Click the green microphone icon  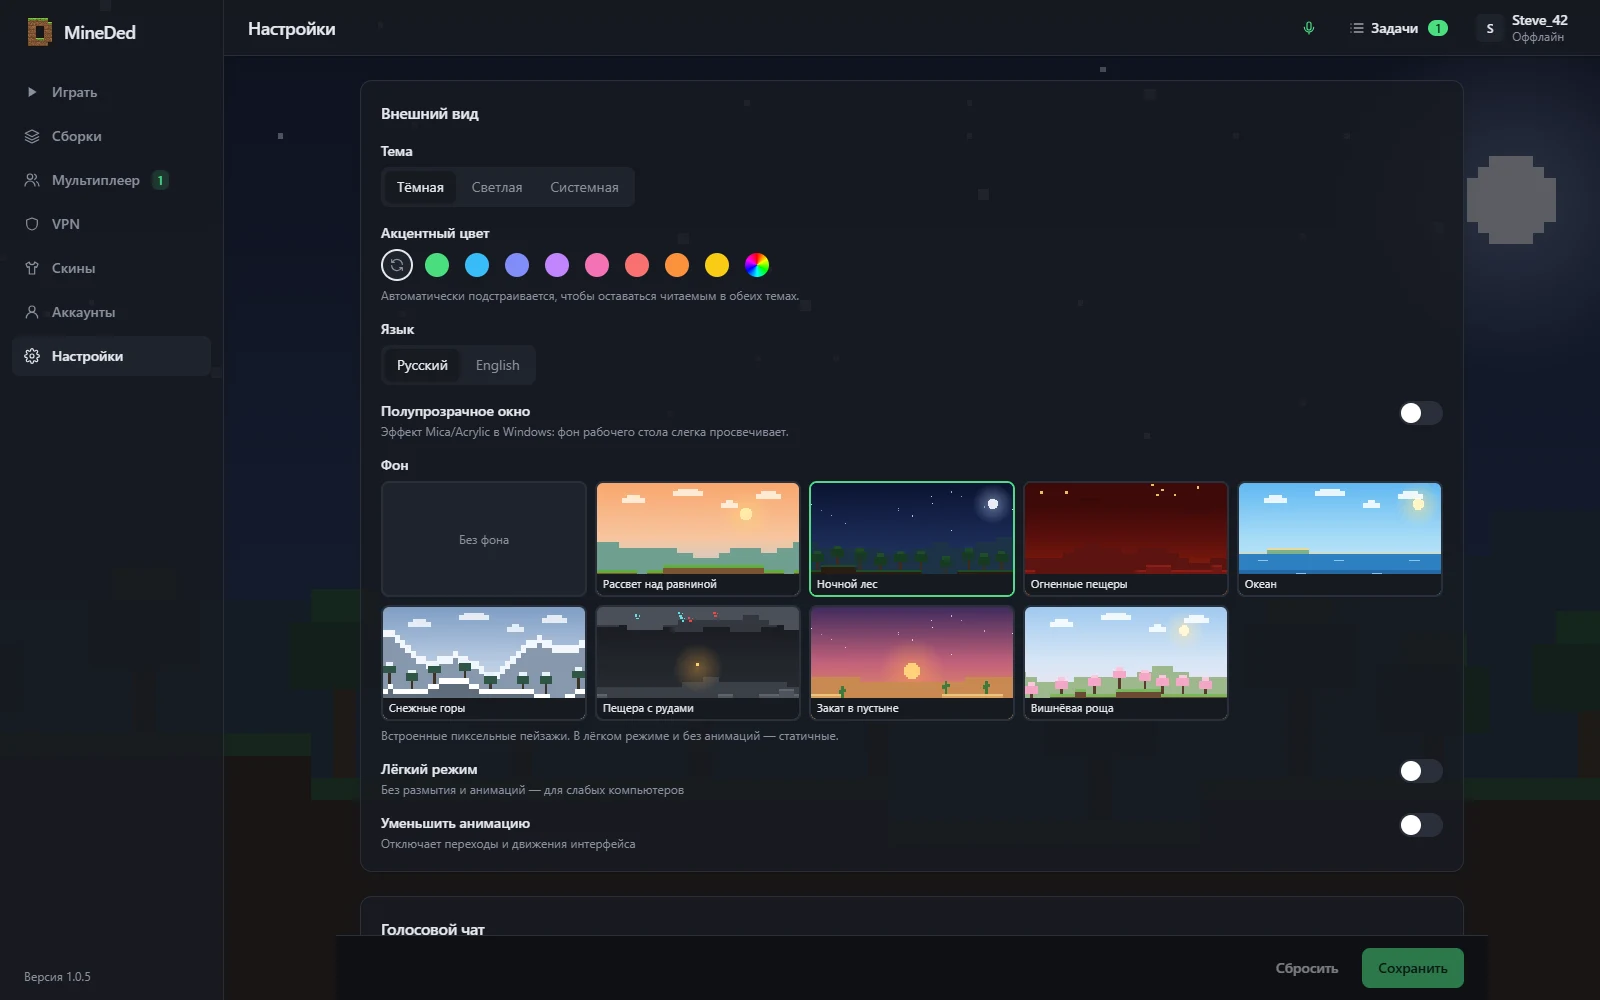1309,28
